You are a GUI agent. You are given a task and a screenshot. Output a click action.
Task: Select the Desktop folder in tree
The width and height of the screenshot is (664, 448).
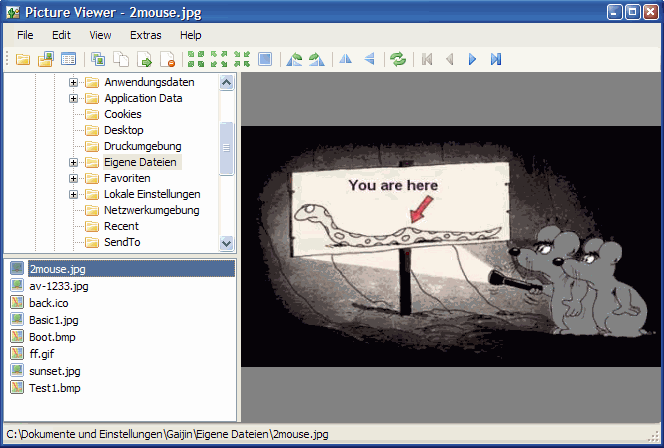pos(124,130)
